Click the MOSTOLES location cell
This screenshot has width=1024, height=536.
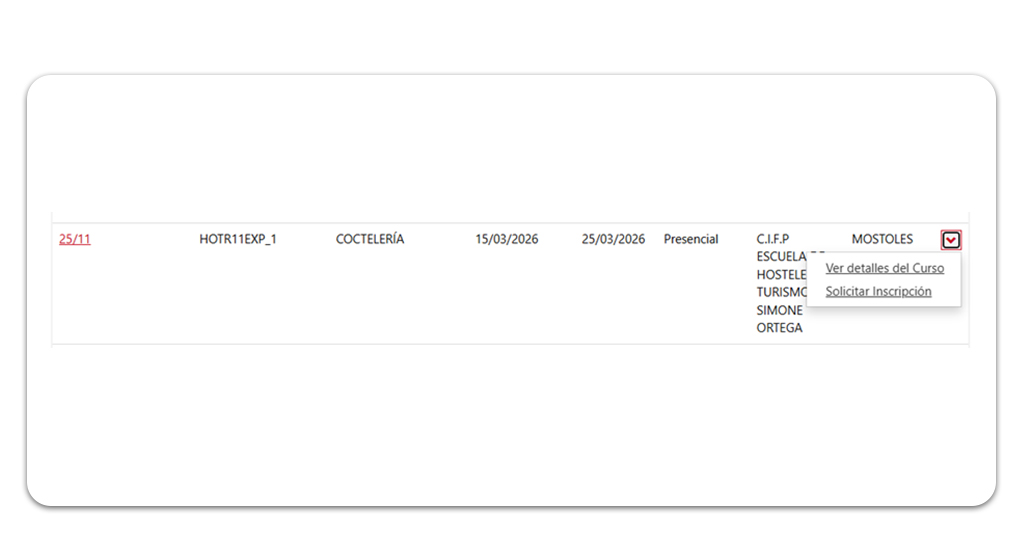882,239
